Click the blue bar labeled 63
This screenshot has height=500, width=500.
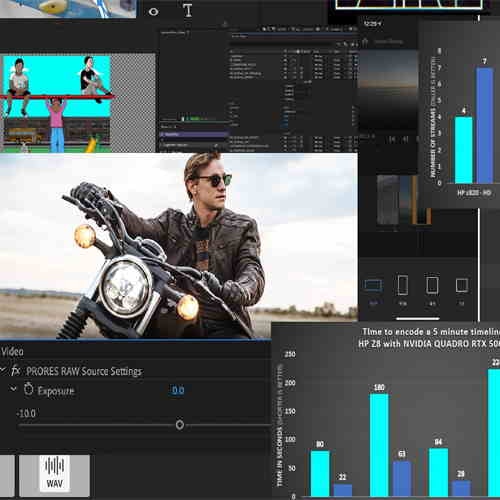[402, 479]
